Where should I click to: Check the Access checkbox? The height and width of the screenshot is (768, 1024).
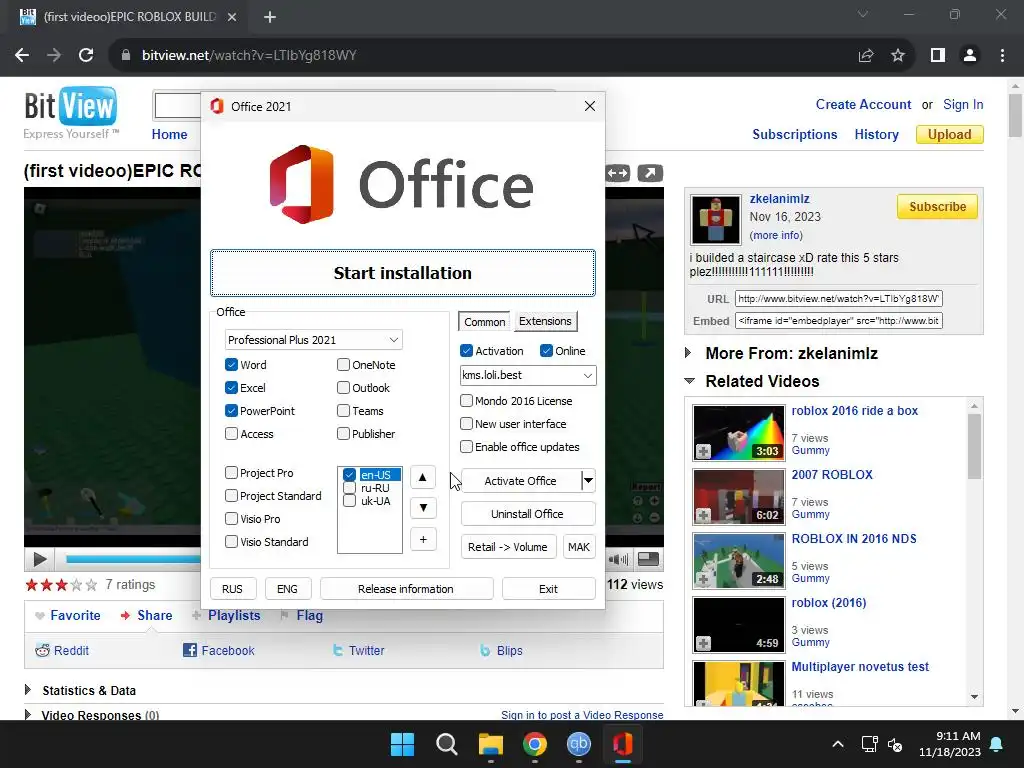tap(231, 434)
